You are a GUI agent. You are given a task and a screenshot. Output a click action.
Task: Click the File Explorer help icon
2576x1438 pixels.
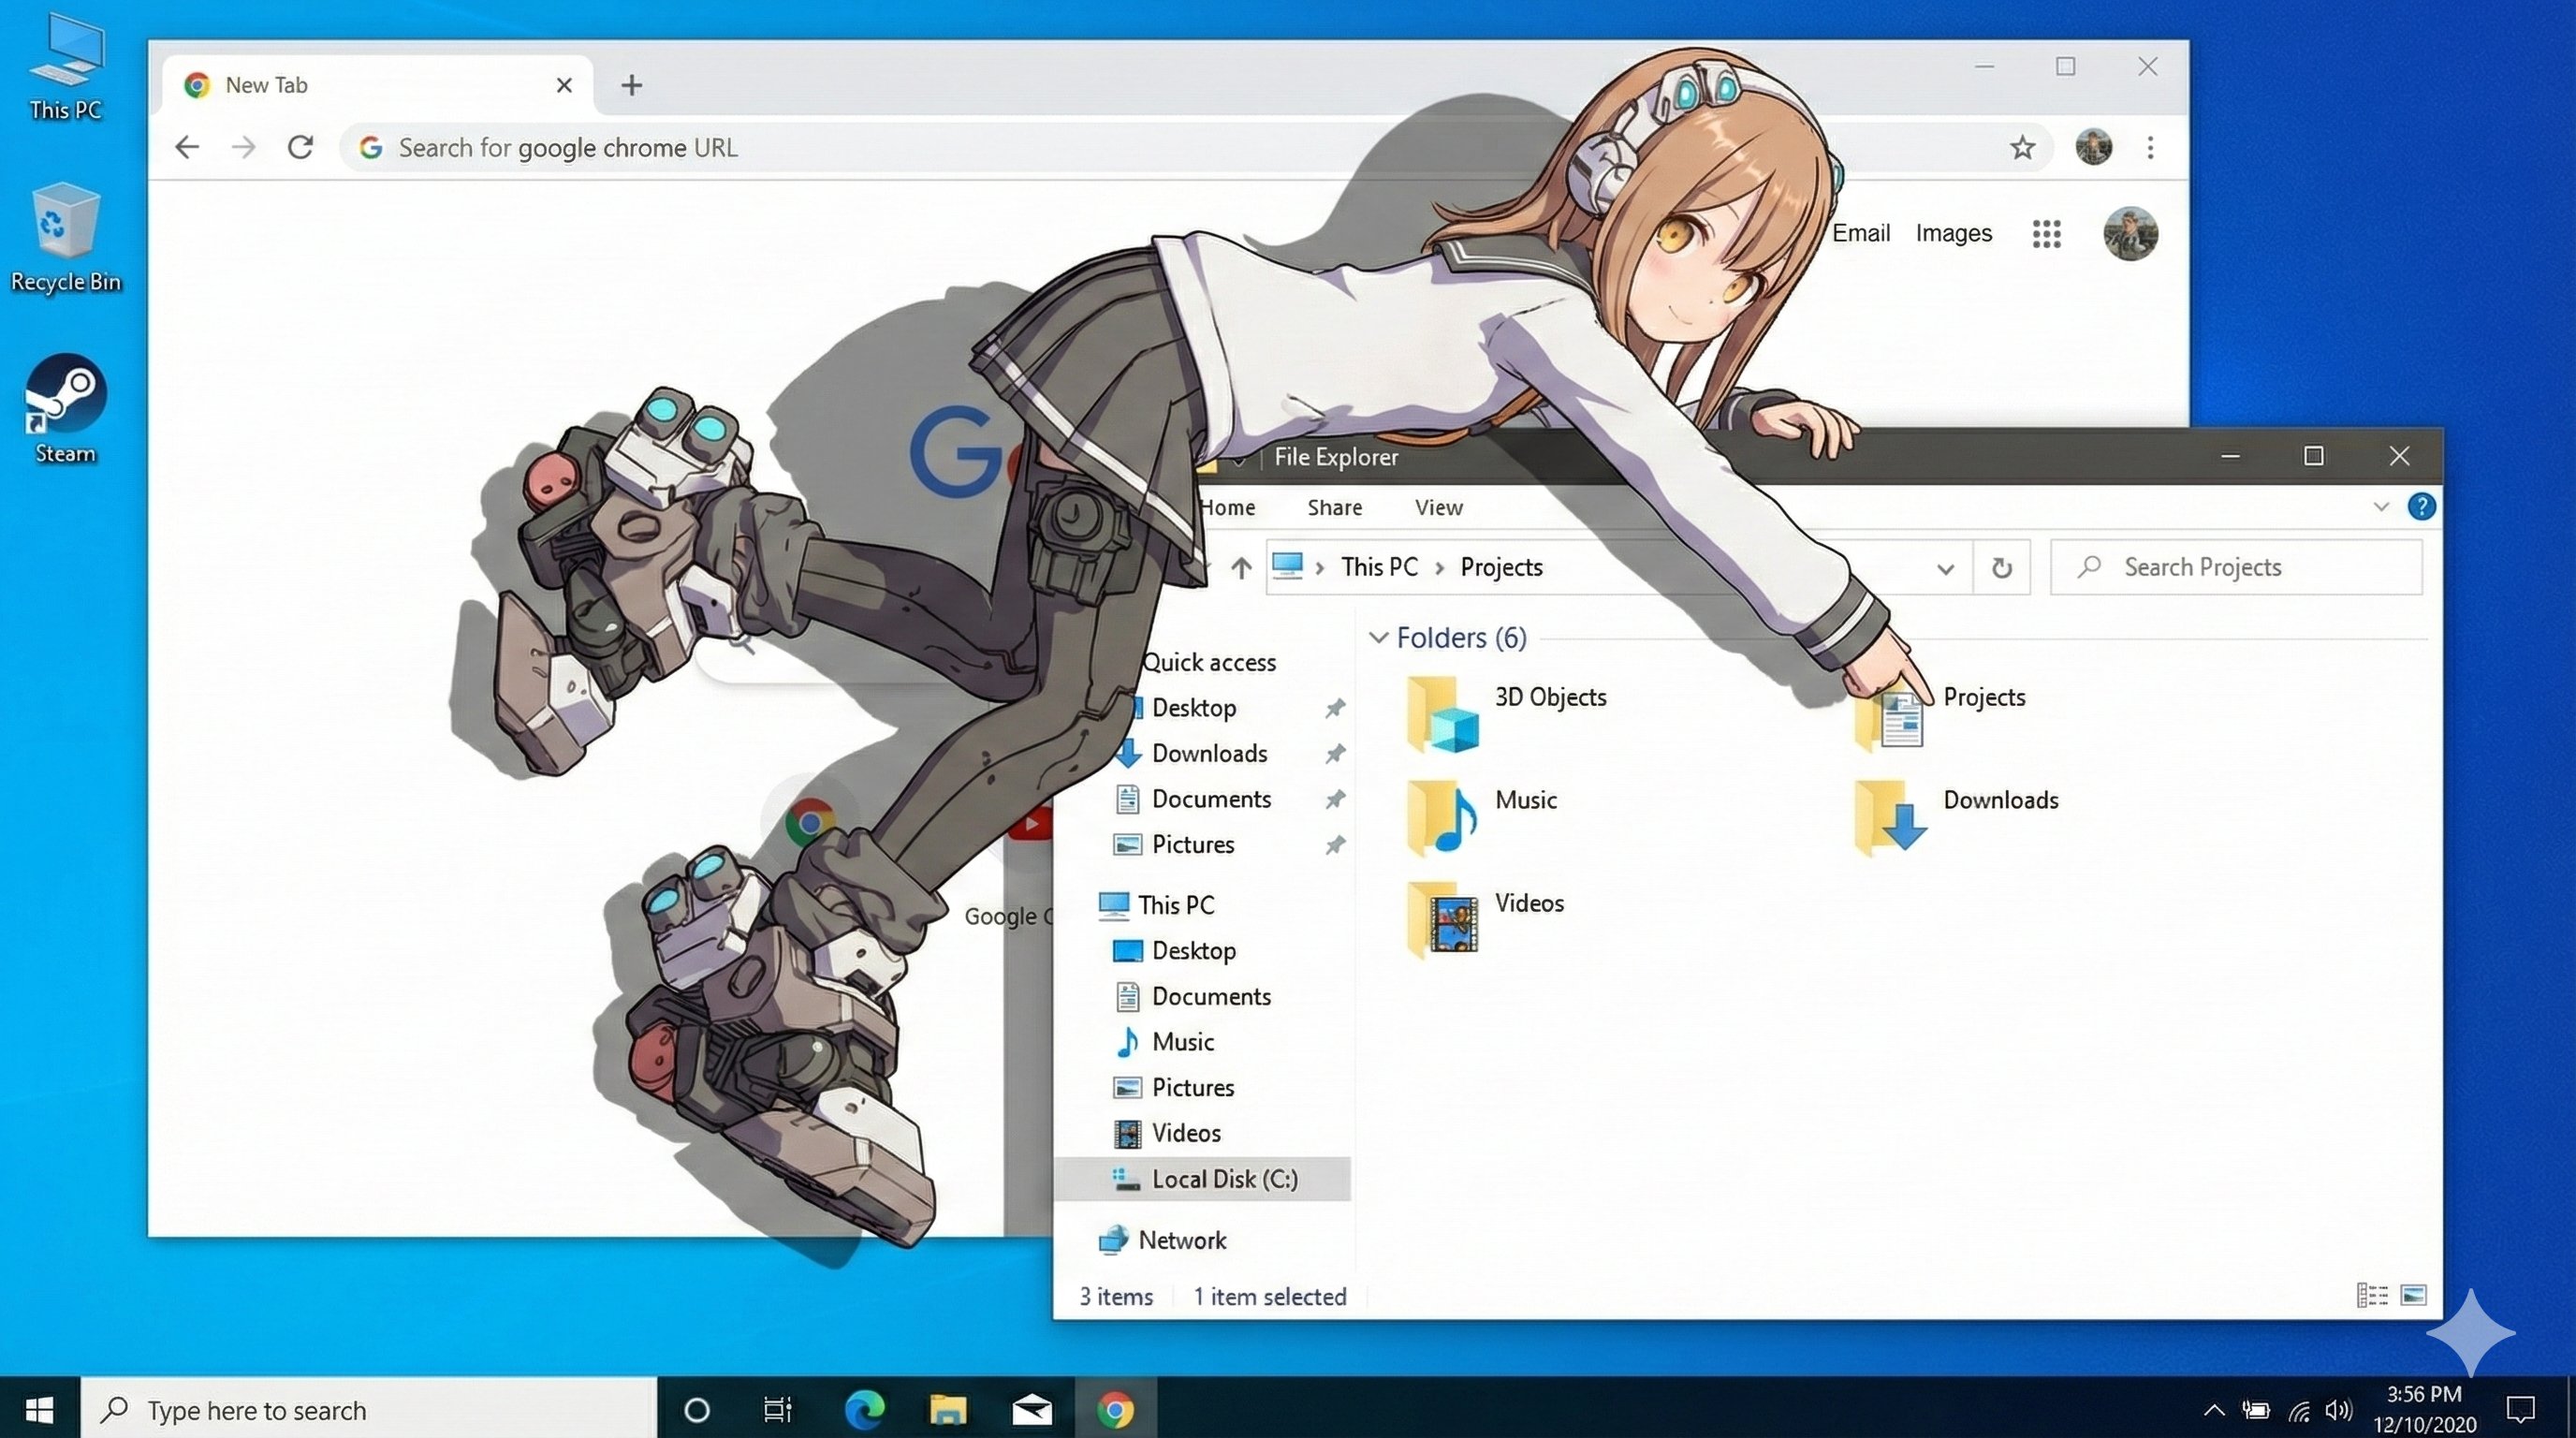click(2421, 507)
